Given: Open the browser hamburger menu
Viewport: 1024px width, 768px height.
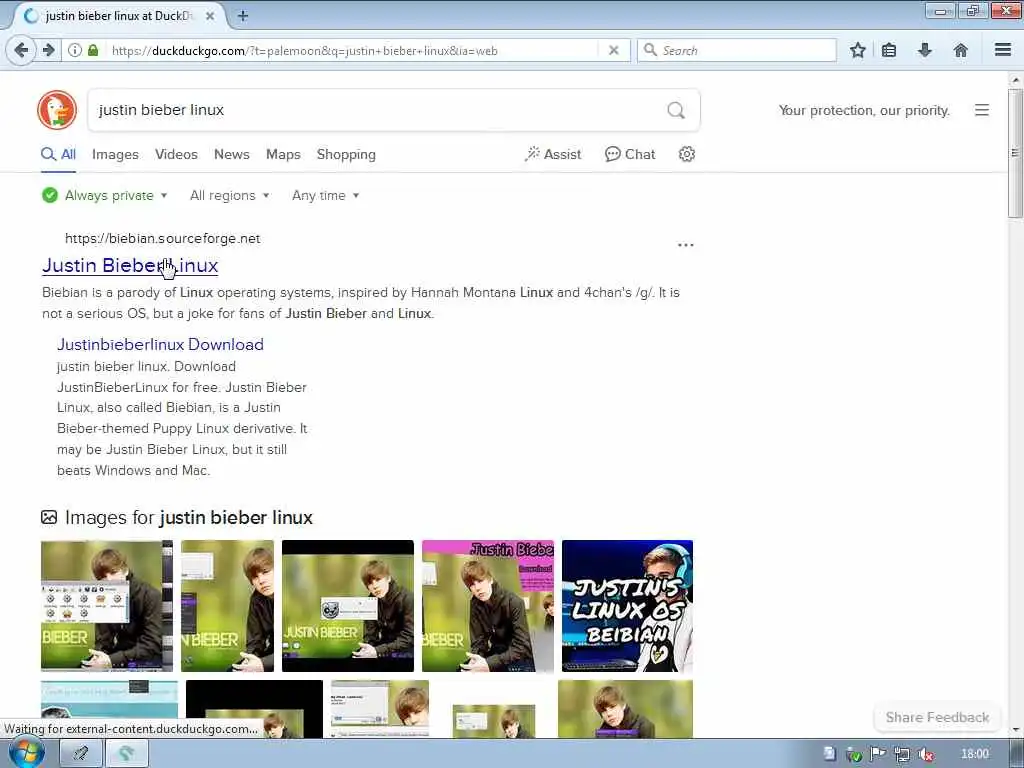Looking at the screenshot, I should tap(1003, 50).
